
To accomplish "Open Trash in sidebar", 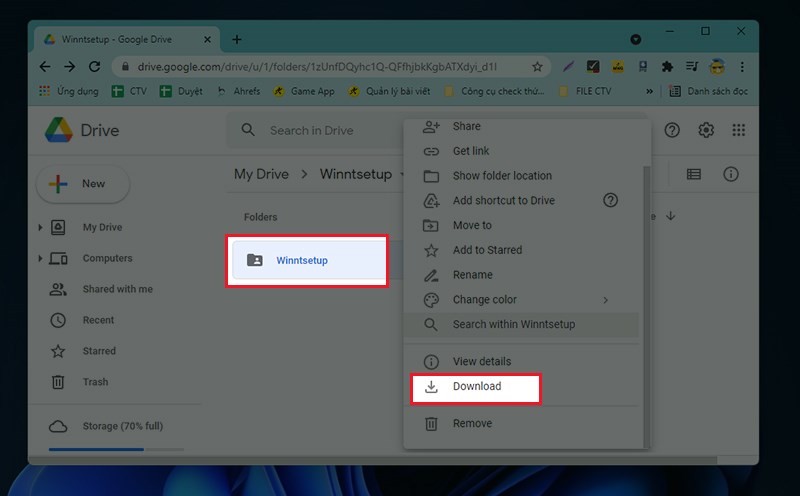I will [x=95, y=382].
